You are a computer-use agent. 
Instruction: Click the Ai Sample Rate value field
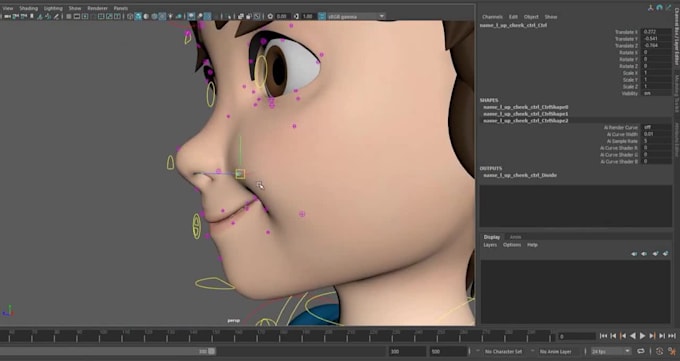[657, 141]
